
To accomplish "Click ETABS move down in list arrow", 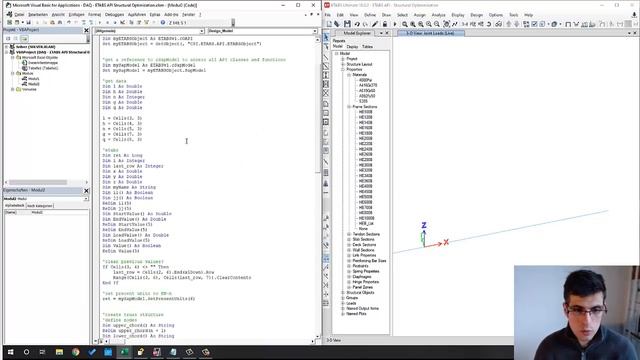I will [516, 24].
